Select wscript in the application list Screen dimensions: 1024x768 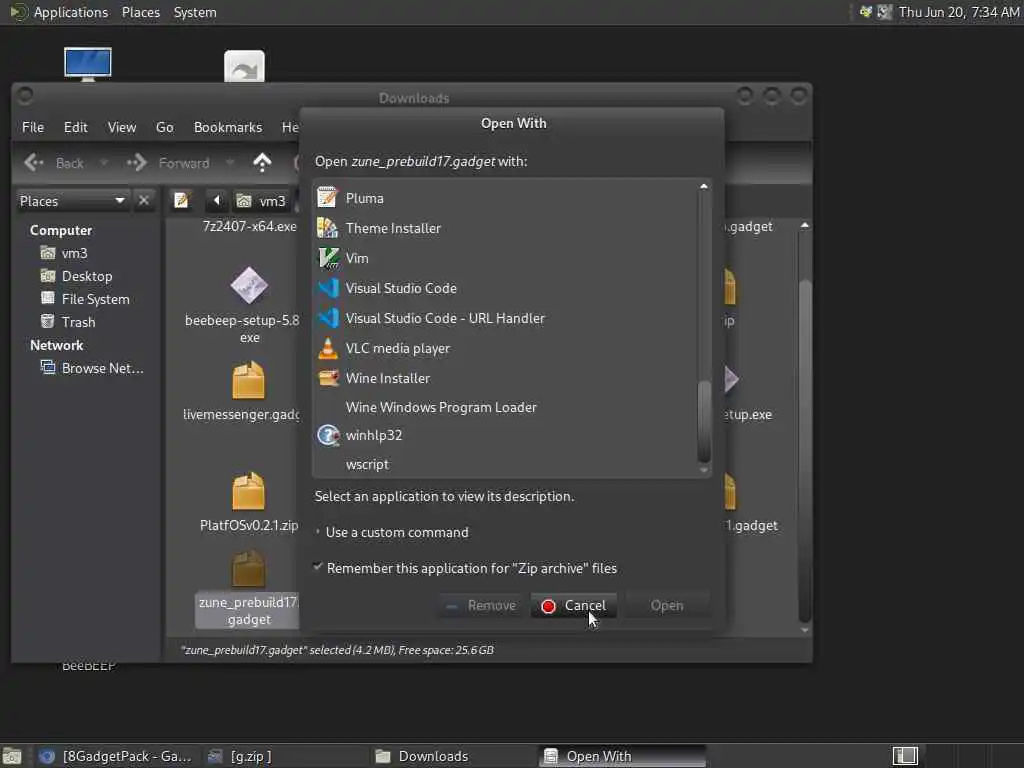pyautogui.click(x=367, y=464)
